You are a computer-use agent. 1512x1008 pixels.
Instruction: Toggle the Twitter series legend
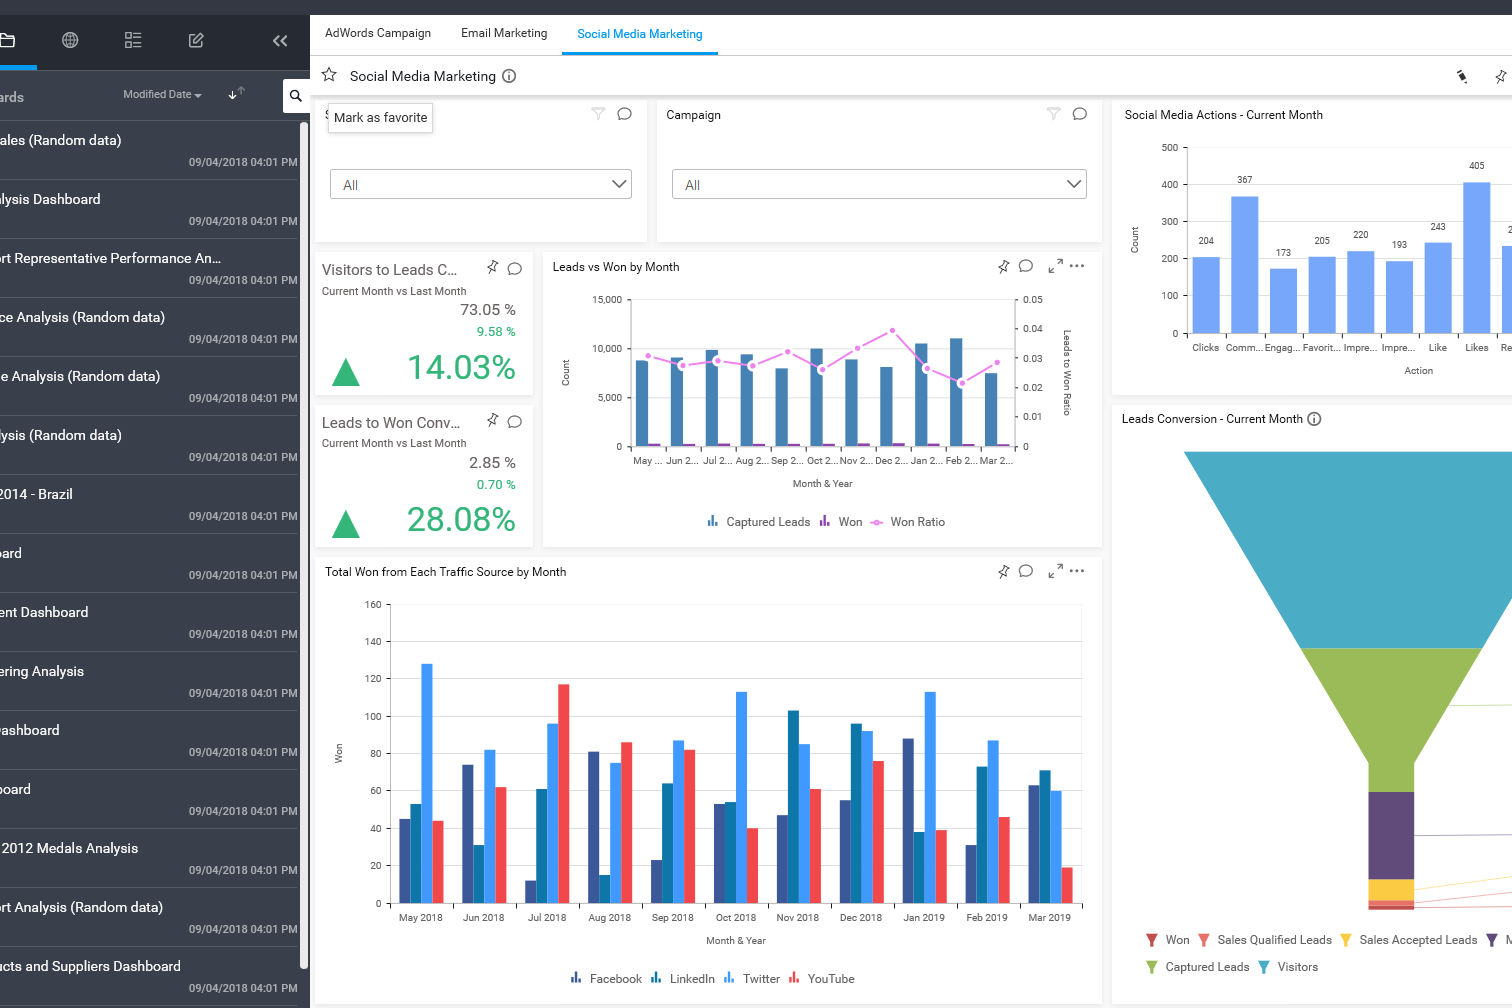(752, 979)
